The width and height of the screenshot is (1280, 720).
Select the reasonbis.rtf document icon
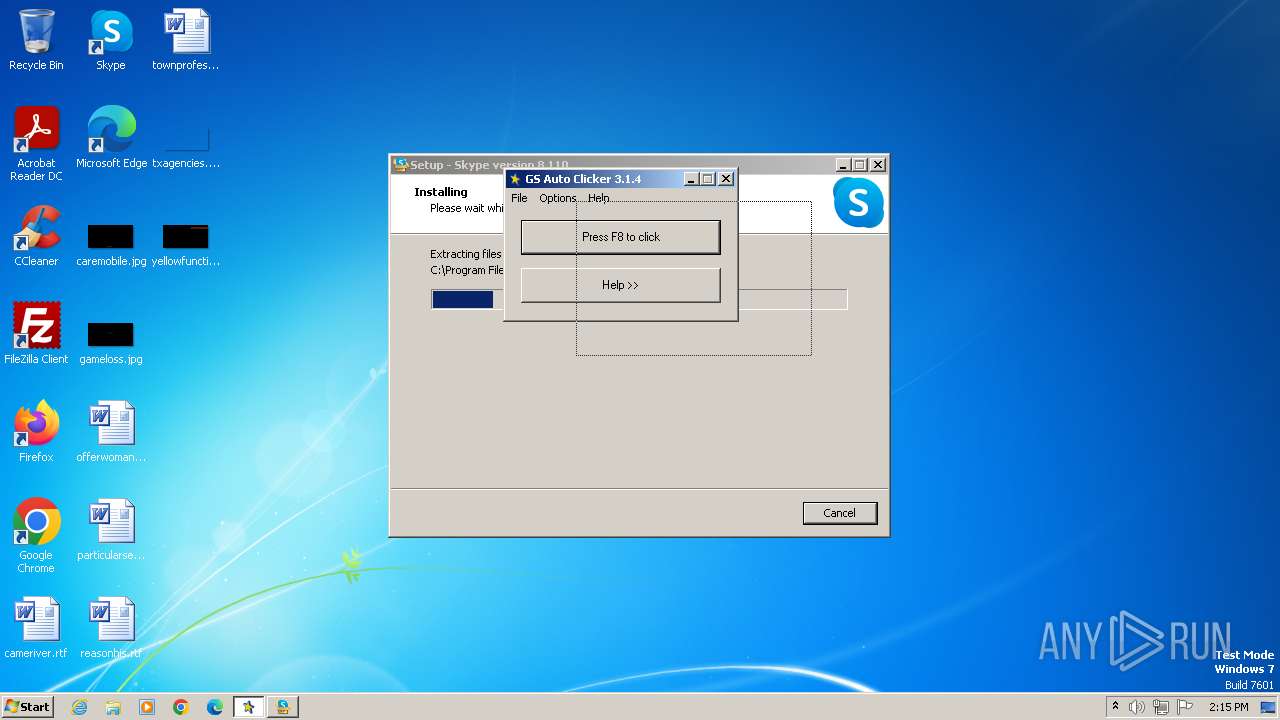[111, 628]
